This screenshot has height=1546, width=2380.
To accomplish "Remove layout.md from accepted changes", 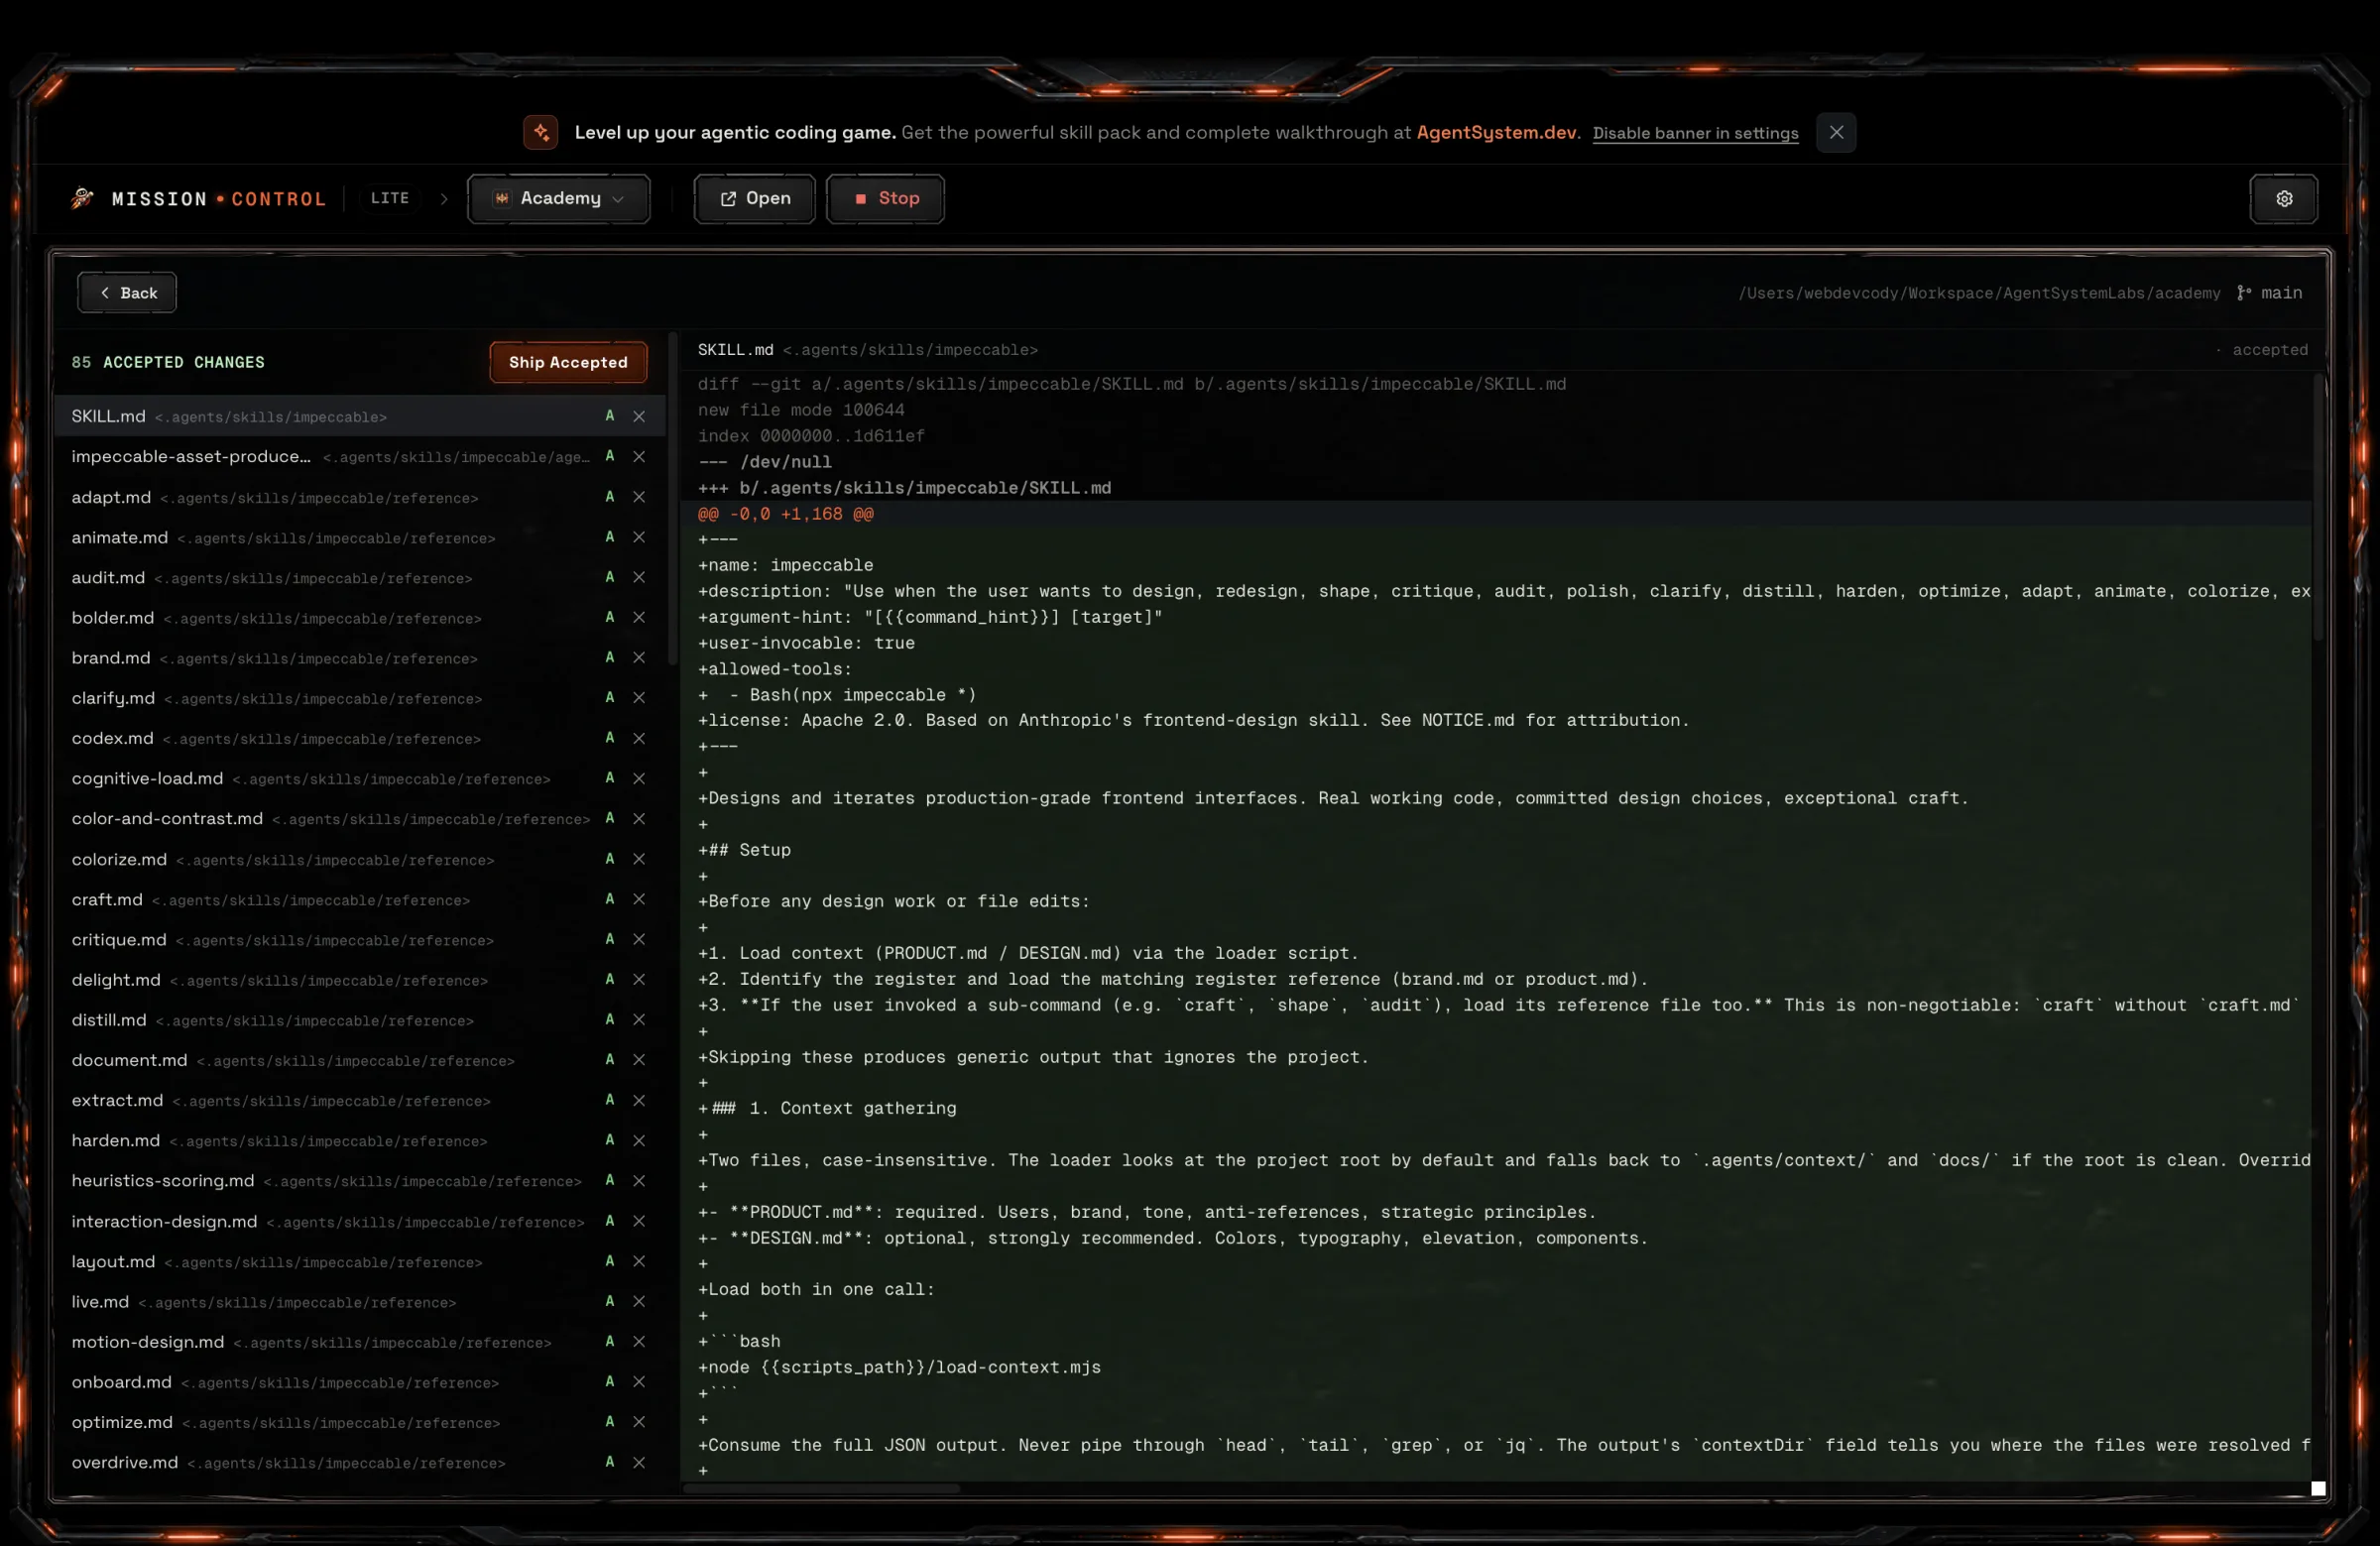I will pyautogui.click(x=639, y=1261).
